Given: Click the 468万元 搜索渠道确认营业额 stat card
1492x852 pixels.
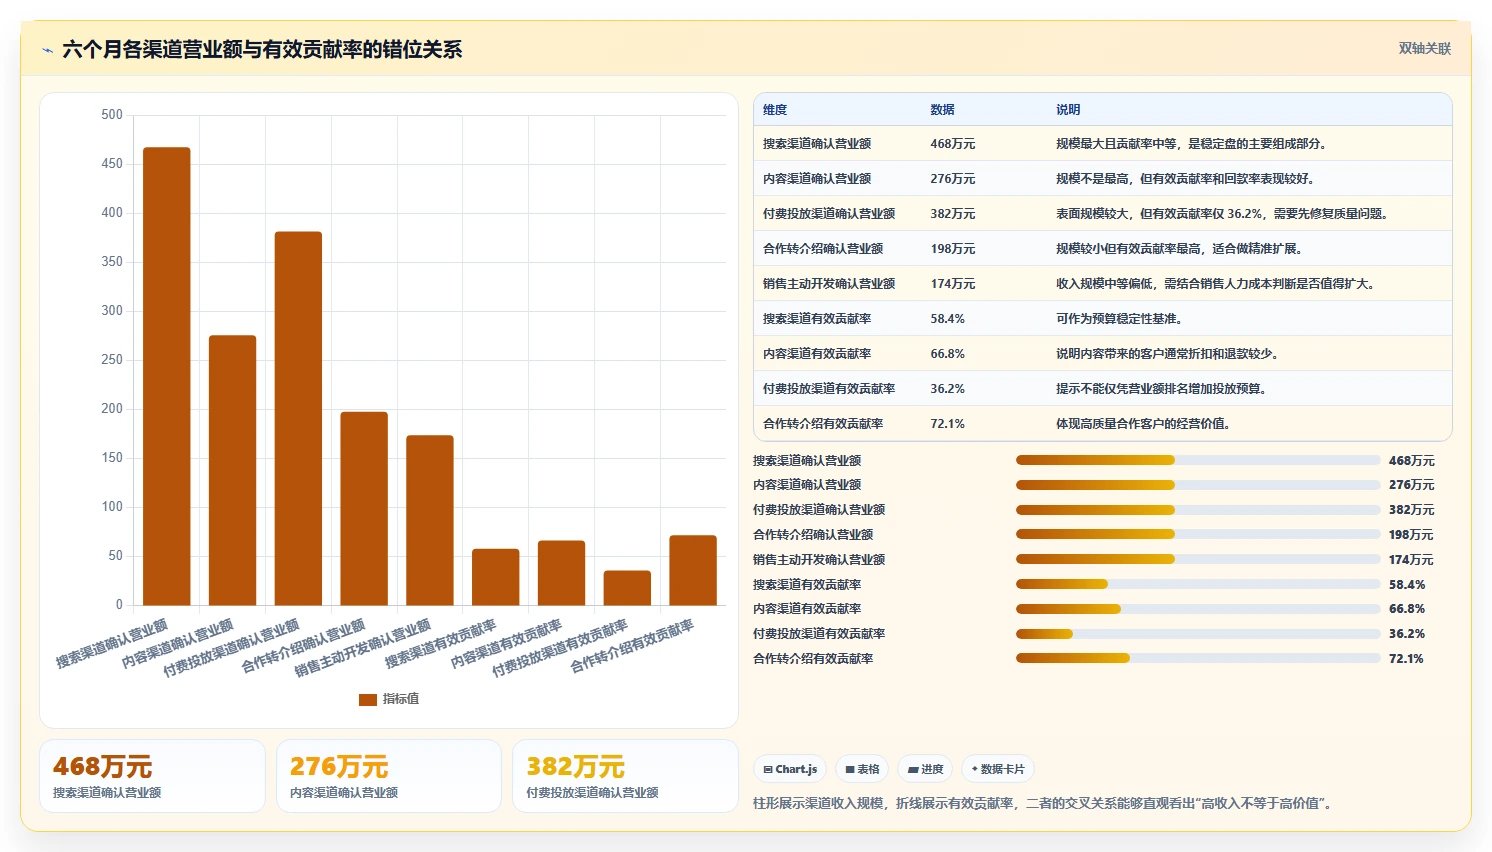Looking at the screenshot, I should 152,776.
